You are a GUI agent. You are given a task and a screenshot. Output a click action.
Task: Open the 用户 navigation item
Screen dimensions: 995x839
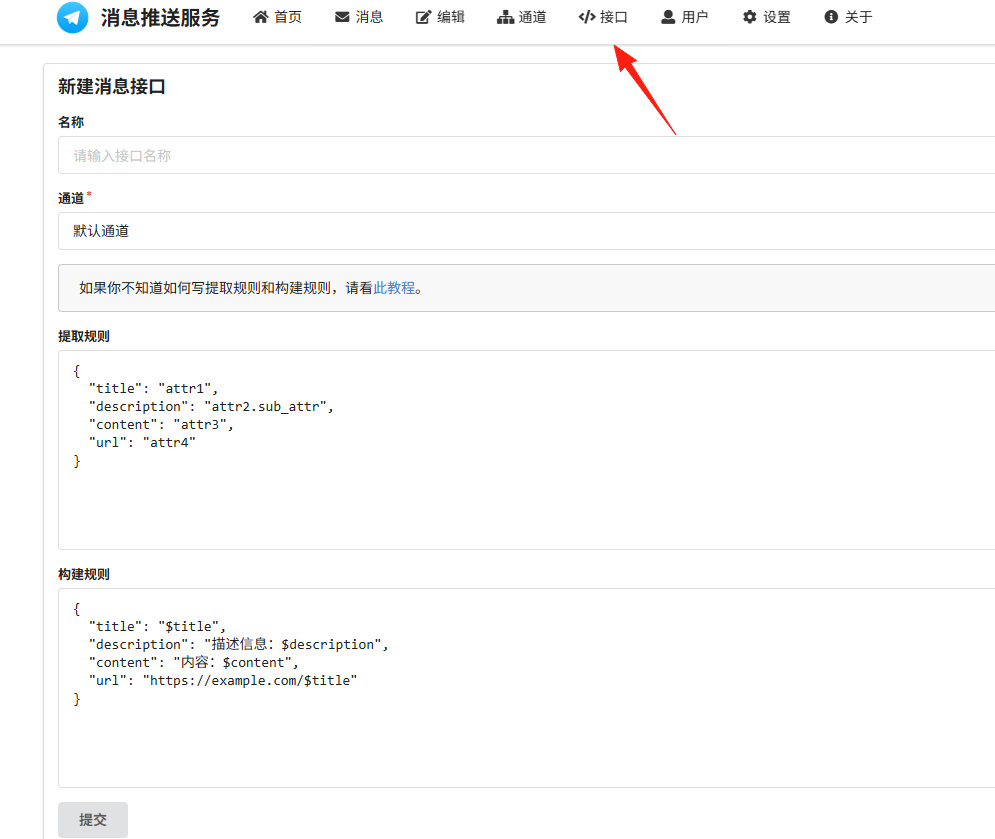click(x=685, y=17)
